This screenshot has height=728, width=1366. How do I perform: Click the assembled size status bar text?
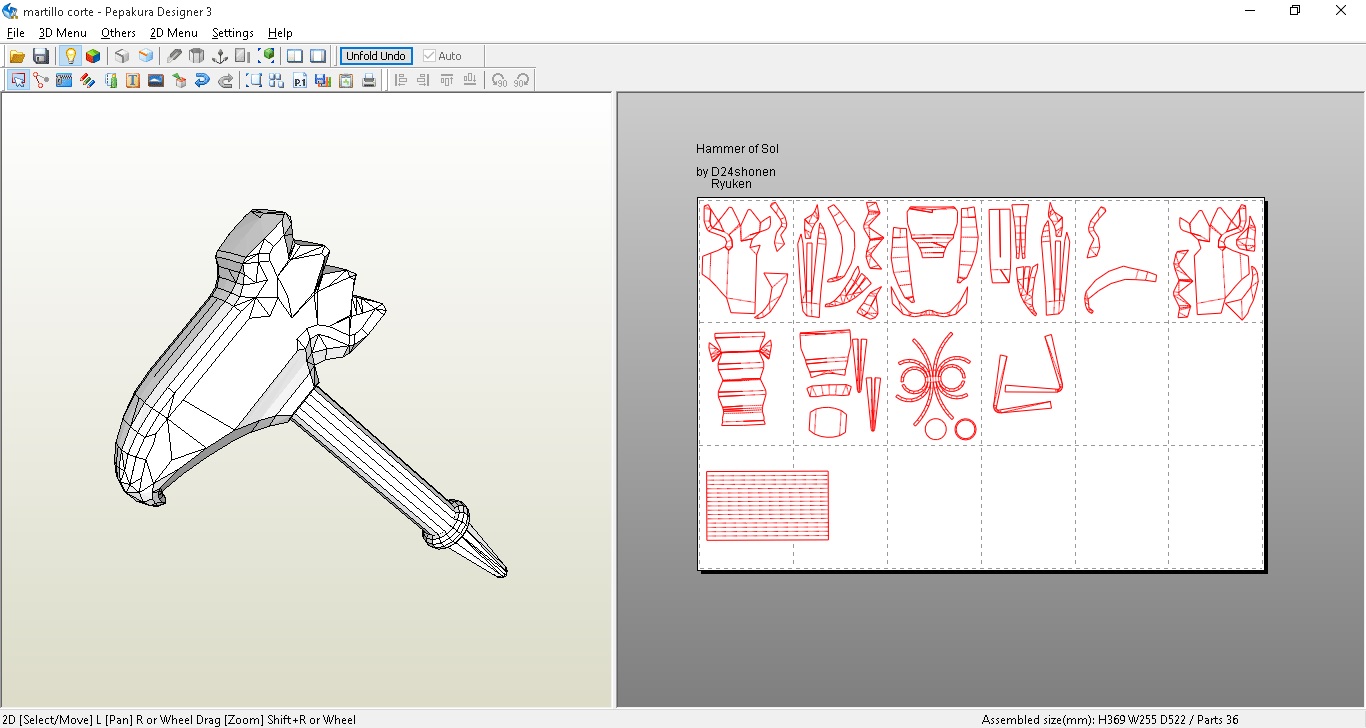click(1110, 720)
